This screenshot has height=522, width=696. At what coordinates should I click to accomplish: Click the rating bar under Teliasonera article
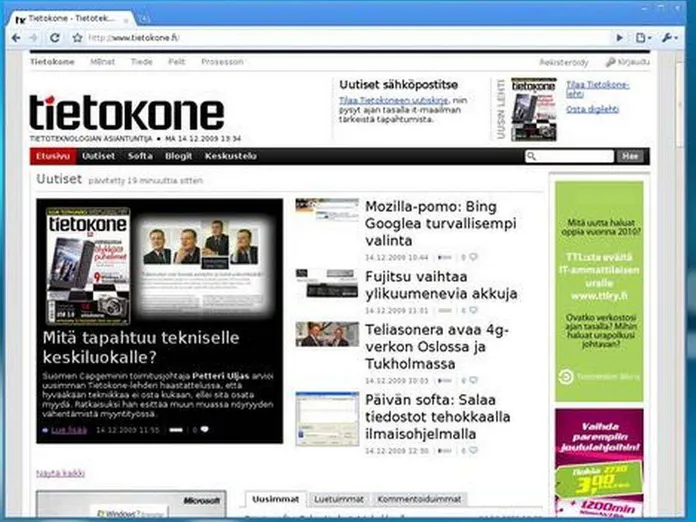click(444, 381)
